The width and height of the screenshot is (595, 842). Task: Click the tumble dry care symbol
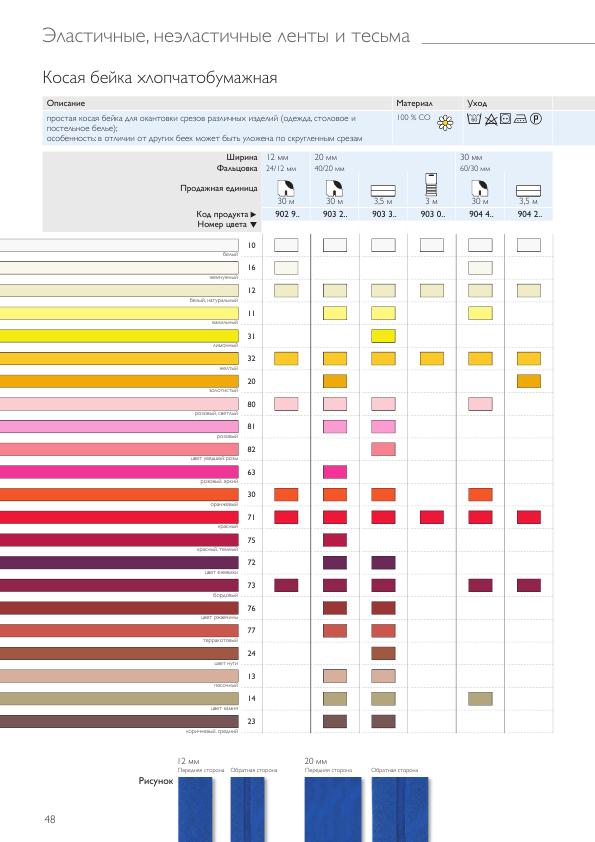pyautogui.click(x=505, y=119)
